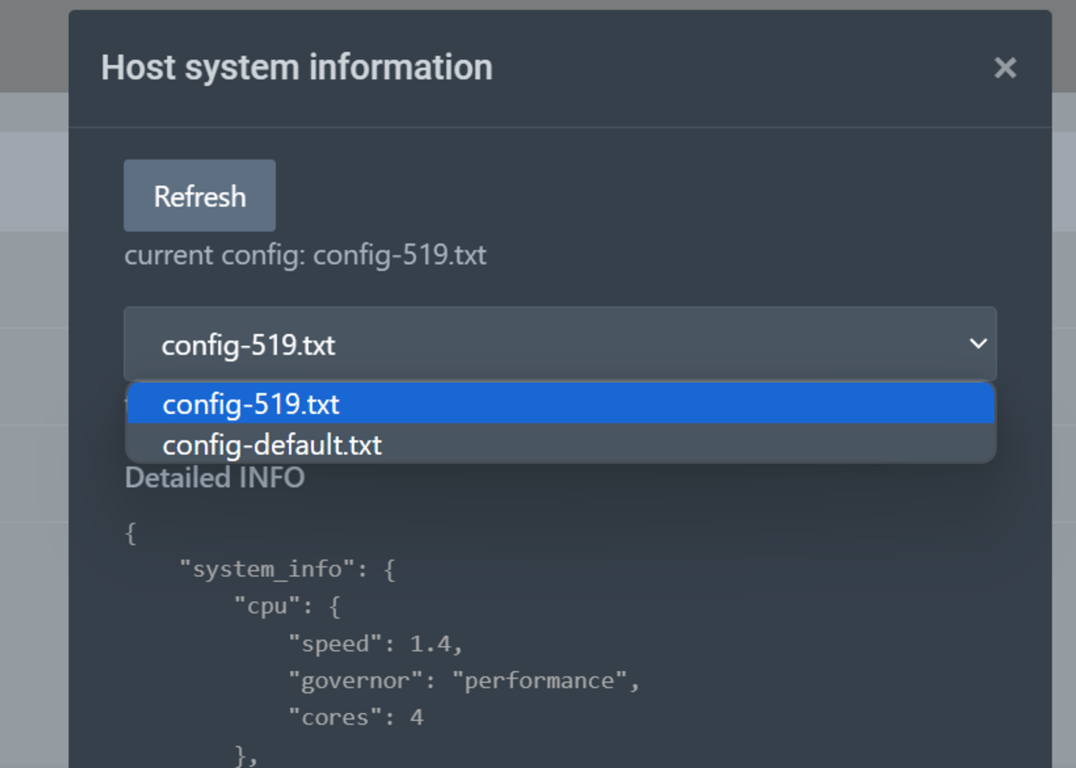Click the 1.4 speed value
The image size is (1076, 768).
pos(430,644)
